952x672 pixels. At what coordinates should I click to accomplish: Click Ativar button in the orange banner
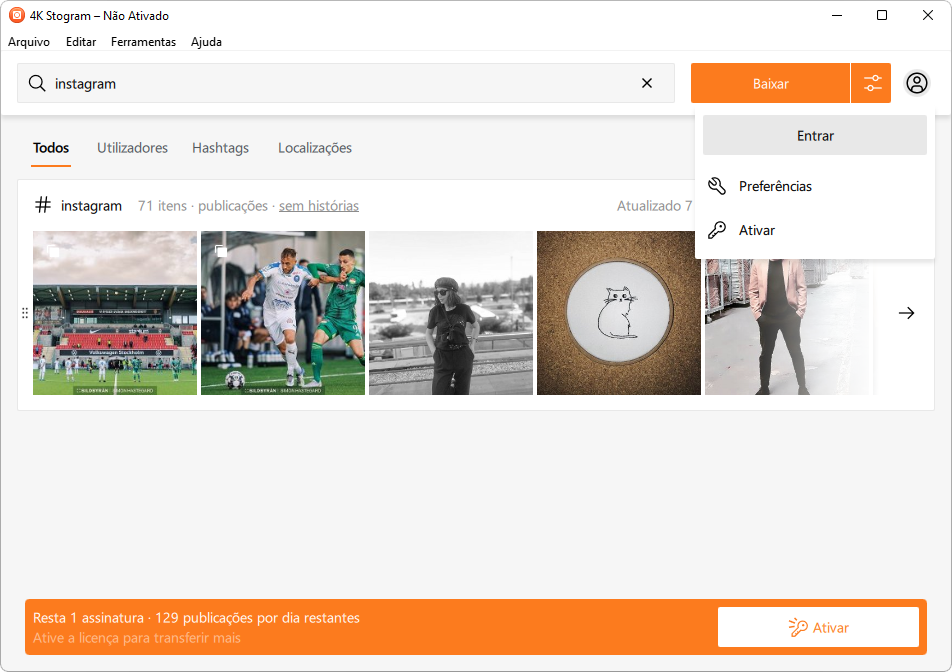[x=818, y=628]
